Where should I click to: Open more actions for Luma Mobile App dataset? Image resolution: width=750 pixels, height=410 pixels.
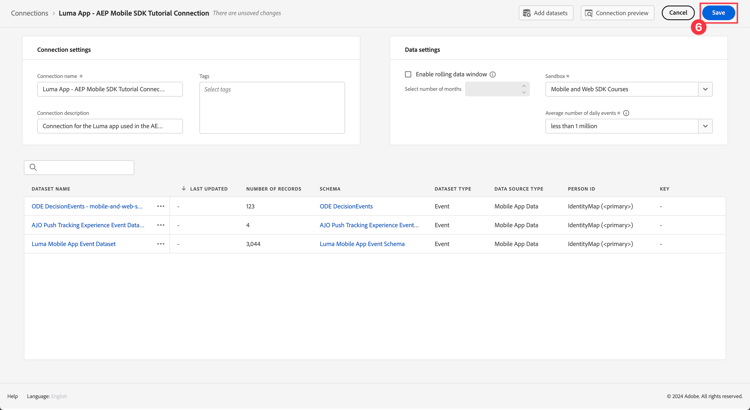161,244
